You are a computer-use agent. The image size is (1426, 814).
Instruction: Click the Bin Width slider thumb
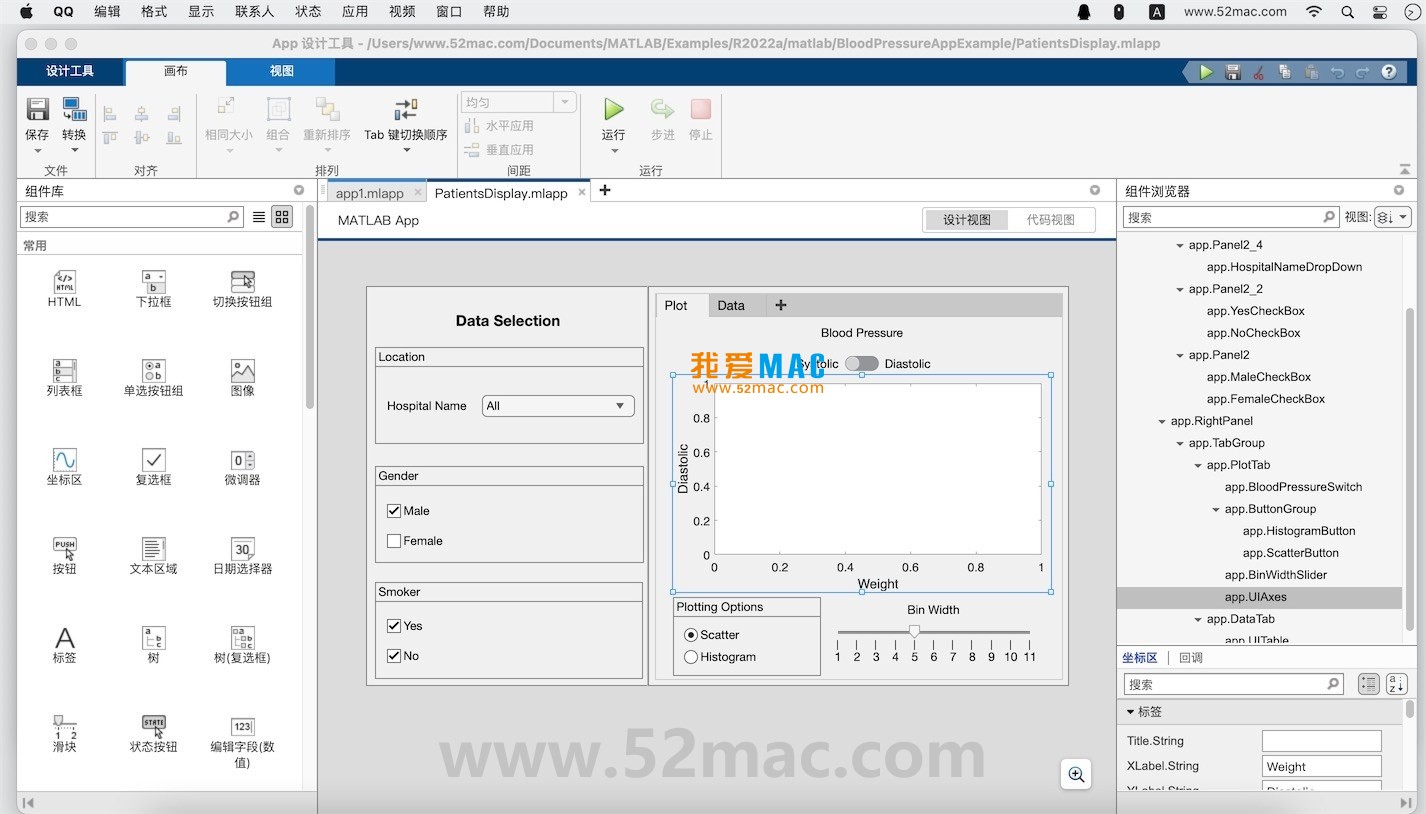pyautogui.click(x=914, y=631)
